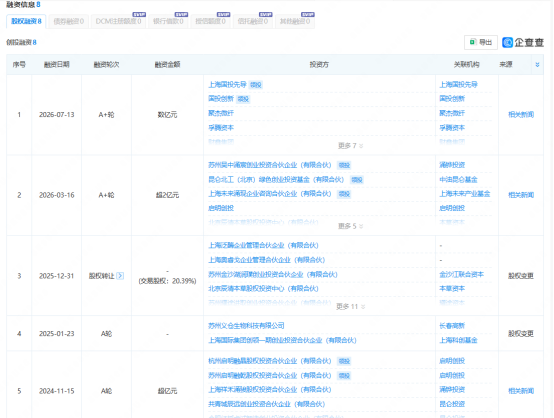Click SVIP badge on 银行借款 tab
The image size is (554, 418).
tap(181, 14)
